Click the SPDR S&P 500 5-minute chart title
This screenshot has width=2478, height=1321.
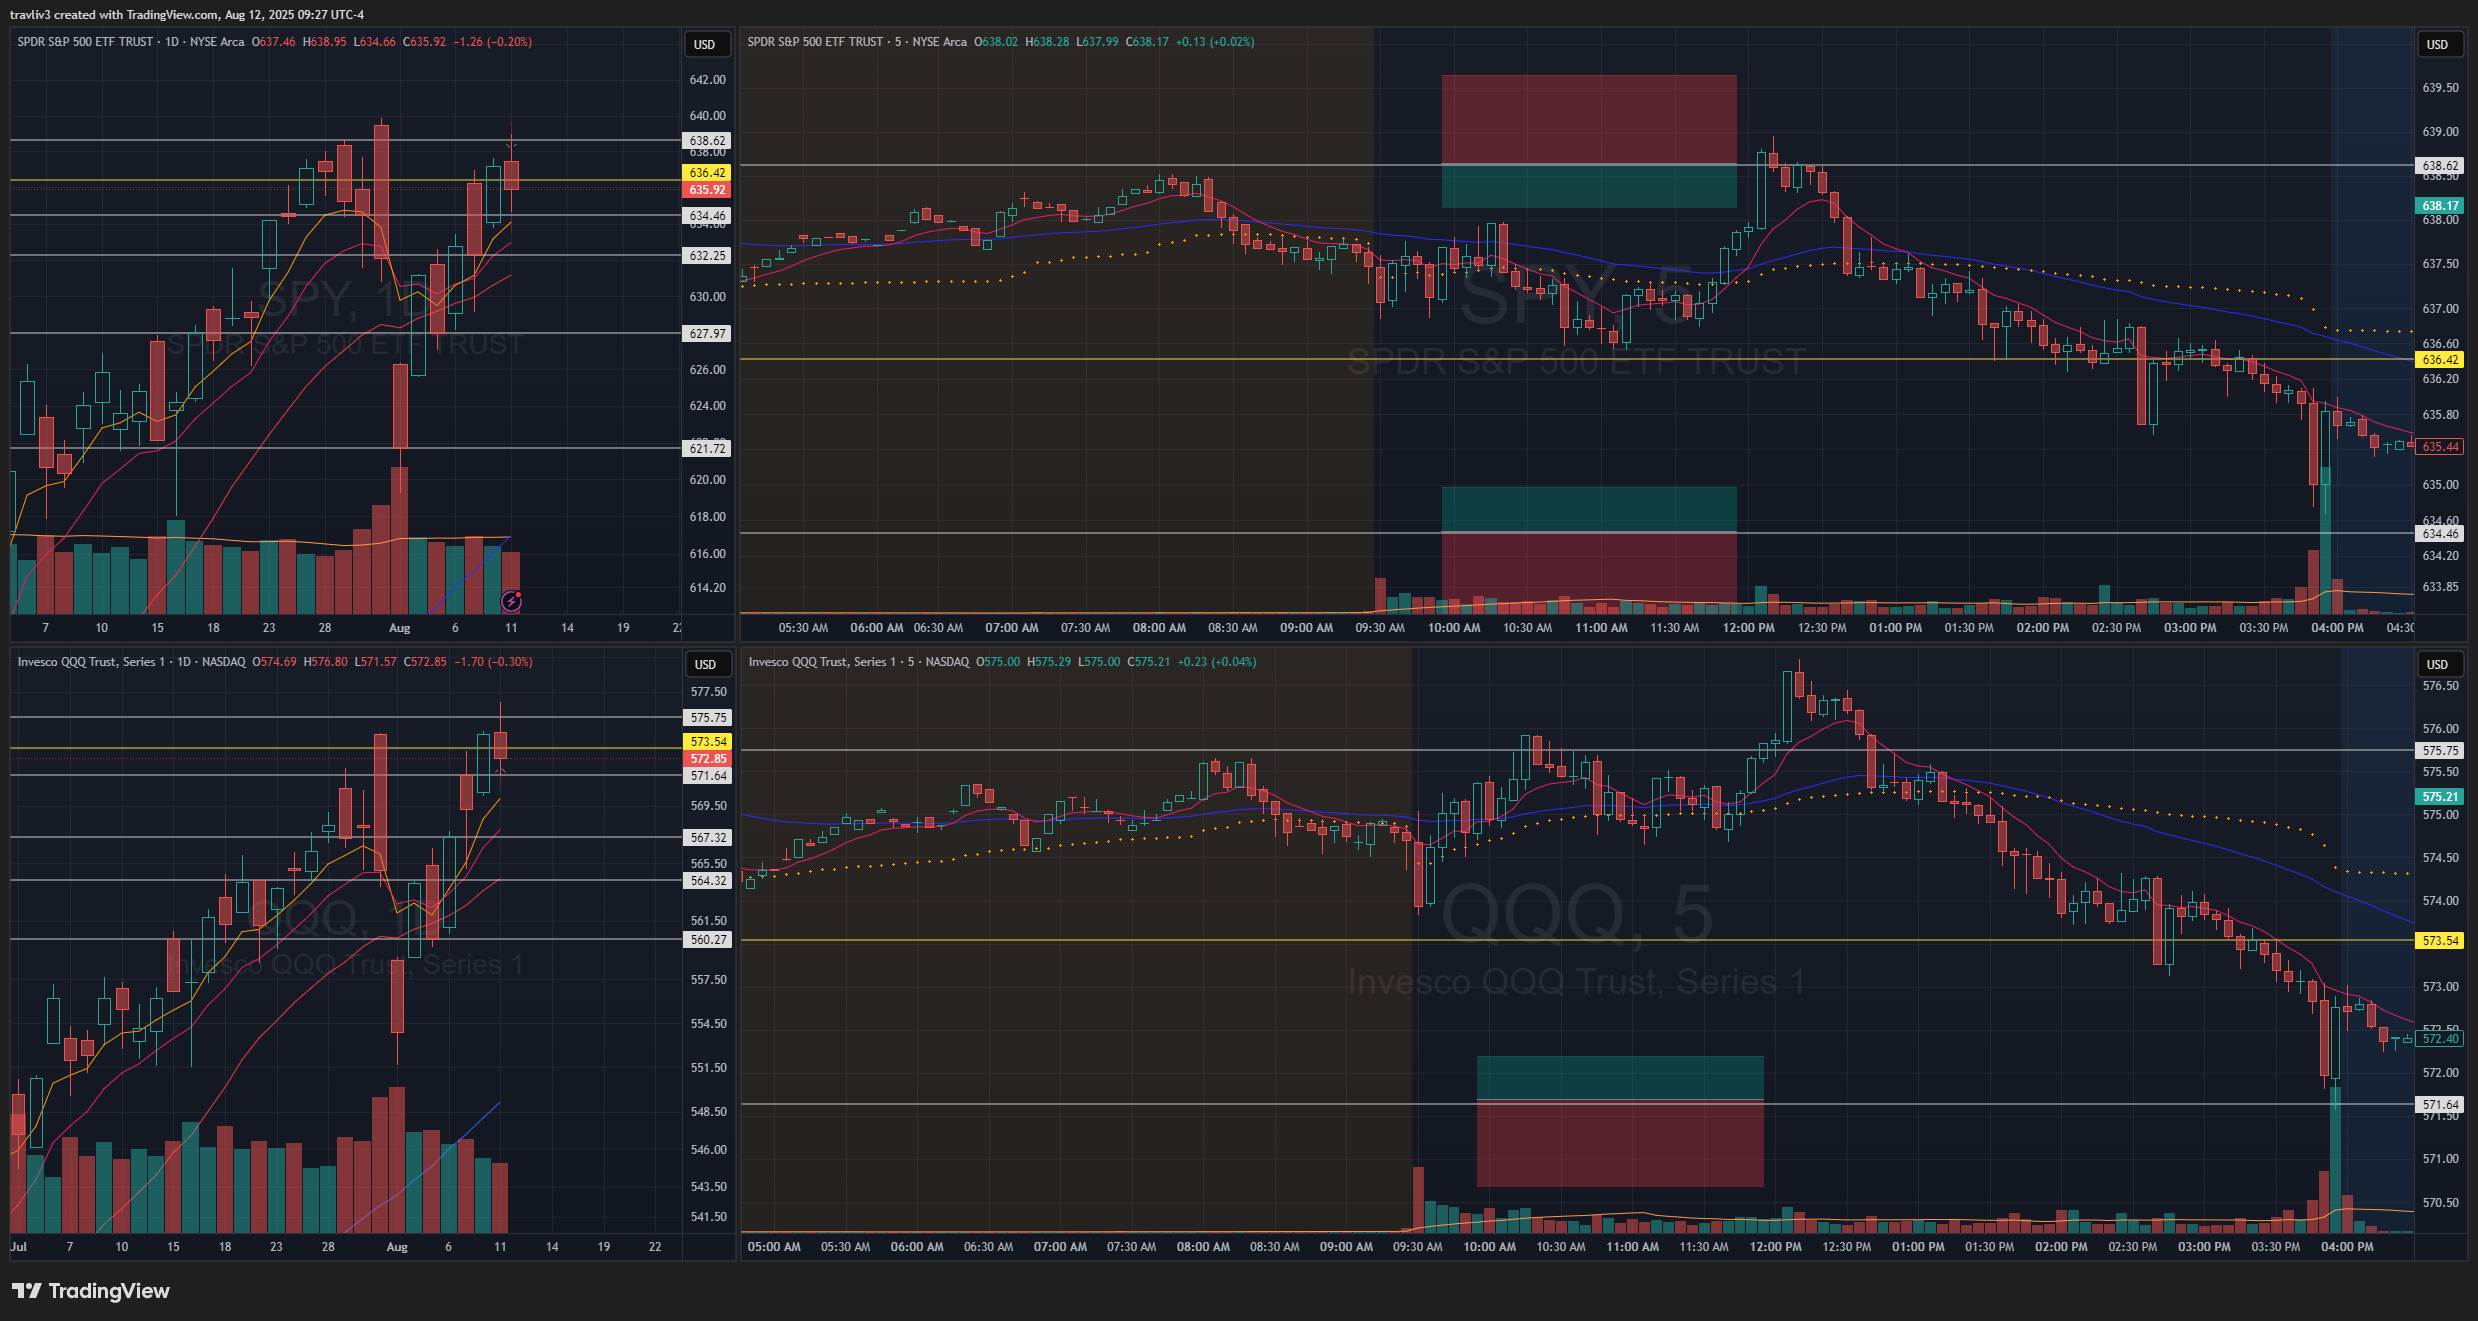tap(815, 42)
